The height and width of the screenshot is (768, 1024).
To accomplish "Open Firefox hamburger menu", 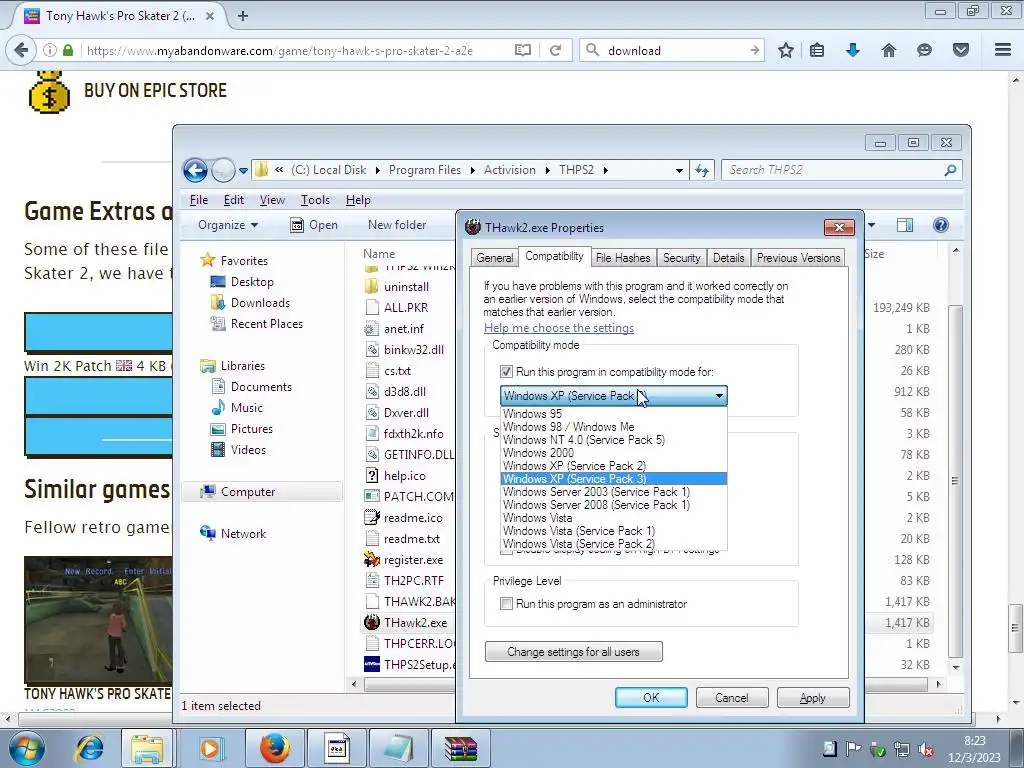I will (x=1003, y=50).
